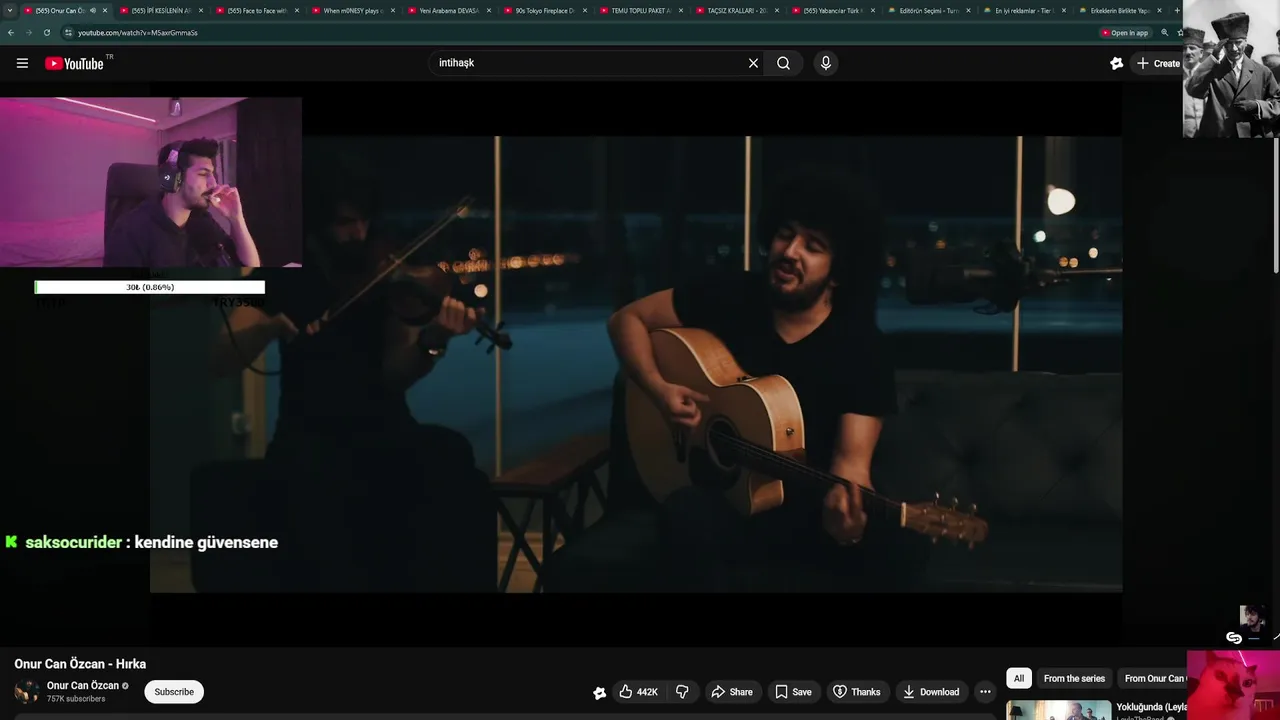Go to the YouTube home logo
Viewport: 1280px width, 720px height.
click(x=74, y=63)
